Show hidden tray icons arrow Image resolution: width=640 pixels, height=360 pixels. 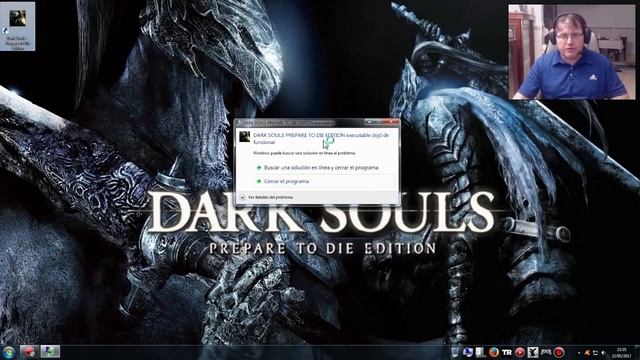click(579, 353)
